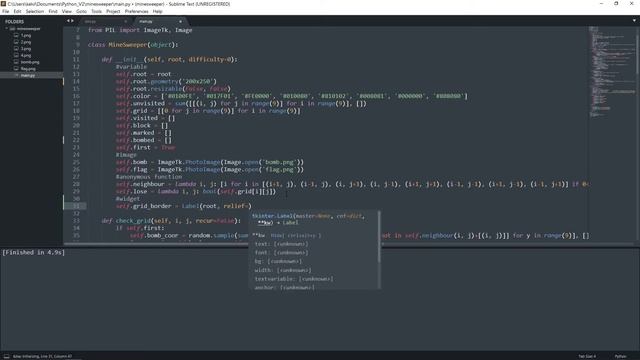Viewport: 640px width, 360px height.
Task: Maximize or restore the Sublime Text window
Action: pos(616,4)
